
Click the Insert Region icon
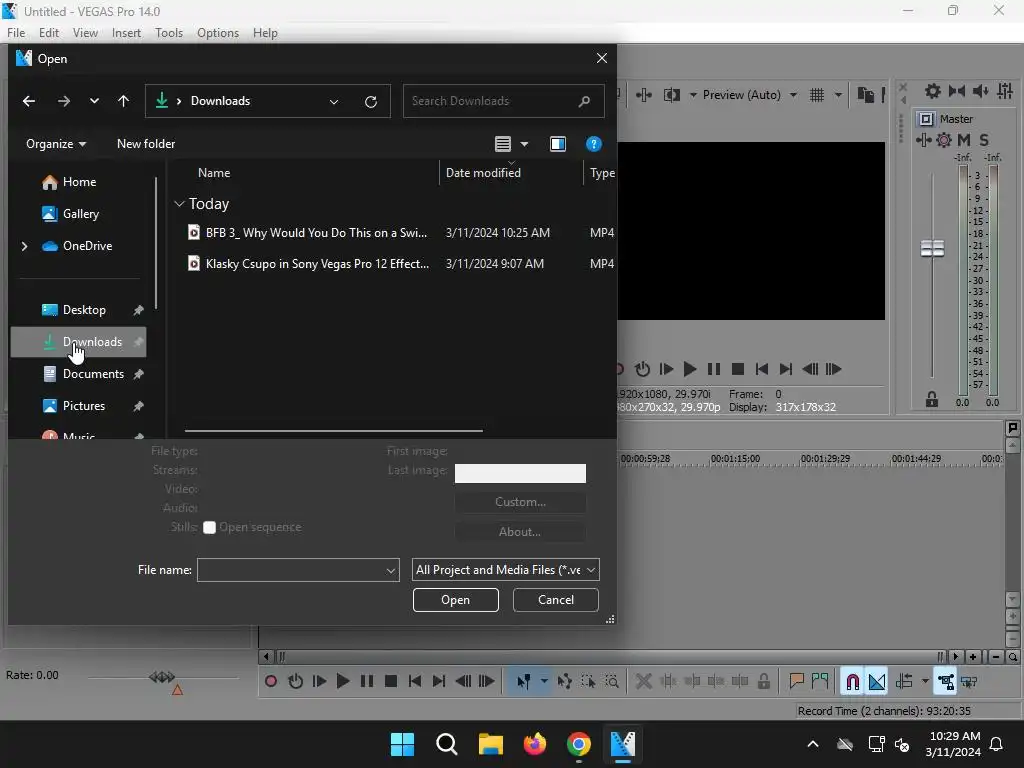(820, 682)
